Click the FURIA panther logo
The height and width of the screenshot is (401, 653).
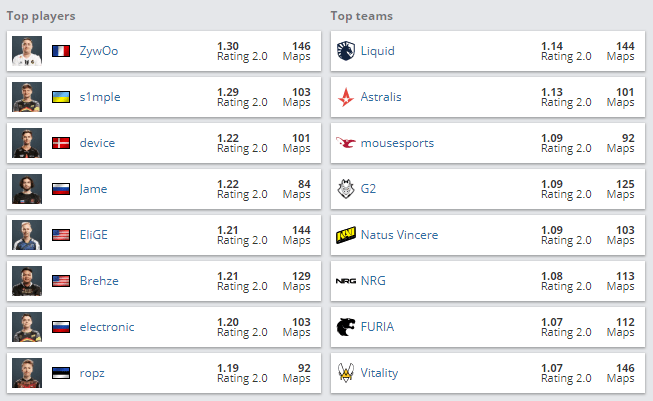click(x=345, y=327)
